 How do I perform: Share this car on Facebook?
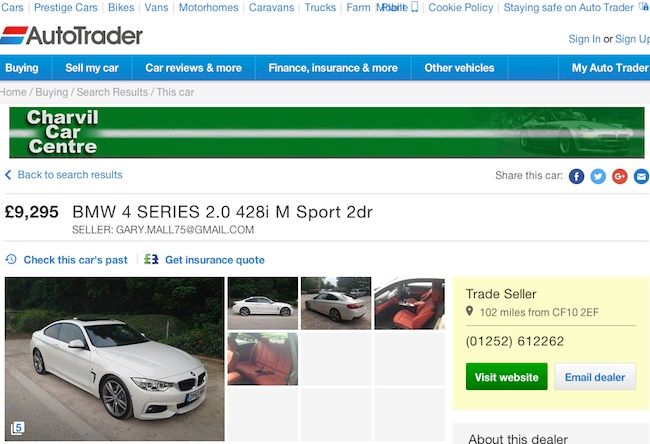[x=576, y=176]
